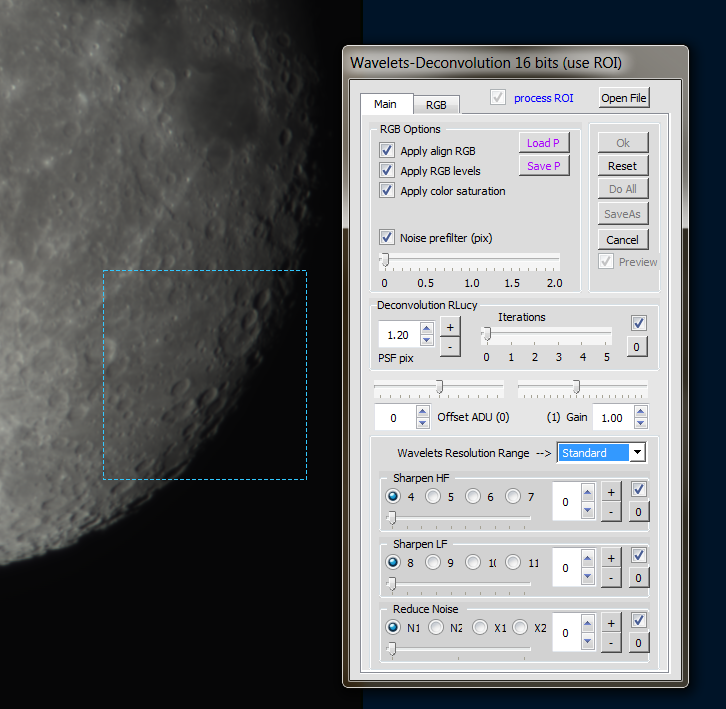The height and width of the screenshot is (709, 726).
Task: Select Sharpen HF radio 4
Action: coord(393,496)
